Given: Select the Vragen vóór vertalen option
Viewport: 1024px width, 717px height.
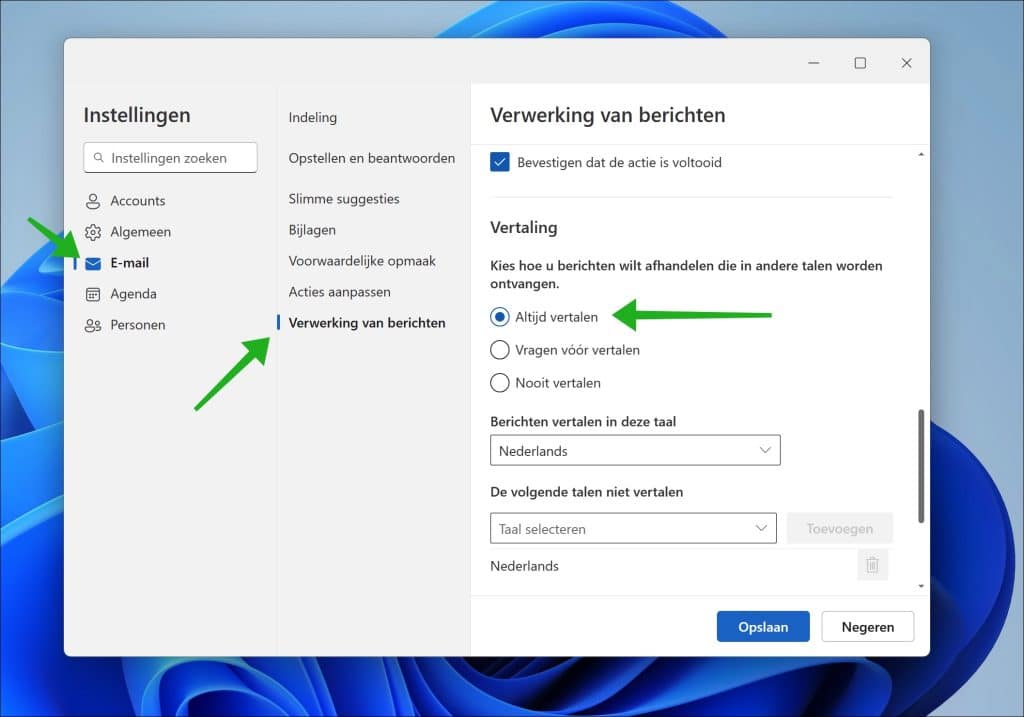Looking at the screenshot, I should point(500,350).
